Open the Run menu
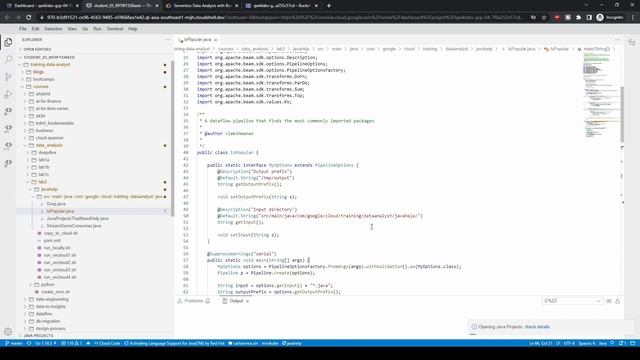Viewport: 640px width, 360px height. (97, 29)
